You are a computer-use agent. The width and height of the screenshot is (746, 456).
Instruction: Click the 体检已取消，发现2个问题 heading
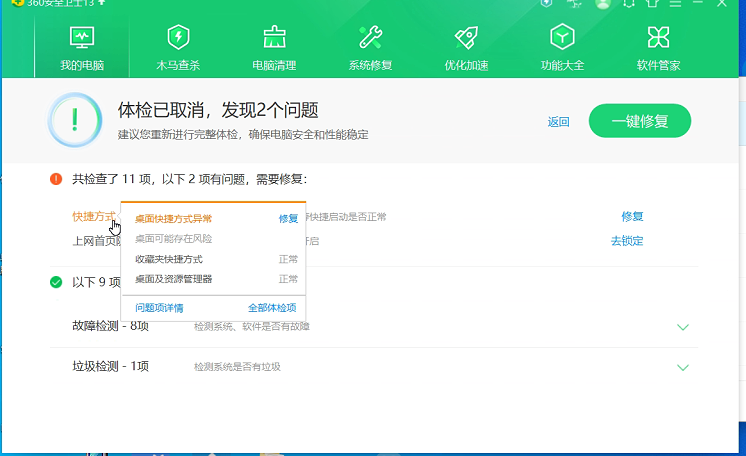[218, 110]
